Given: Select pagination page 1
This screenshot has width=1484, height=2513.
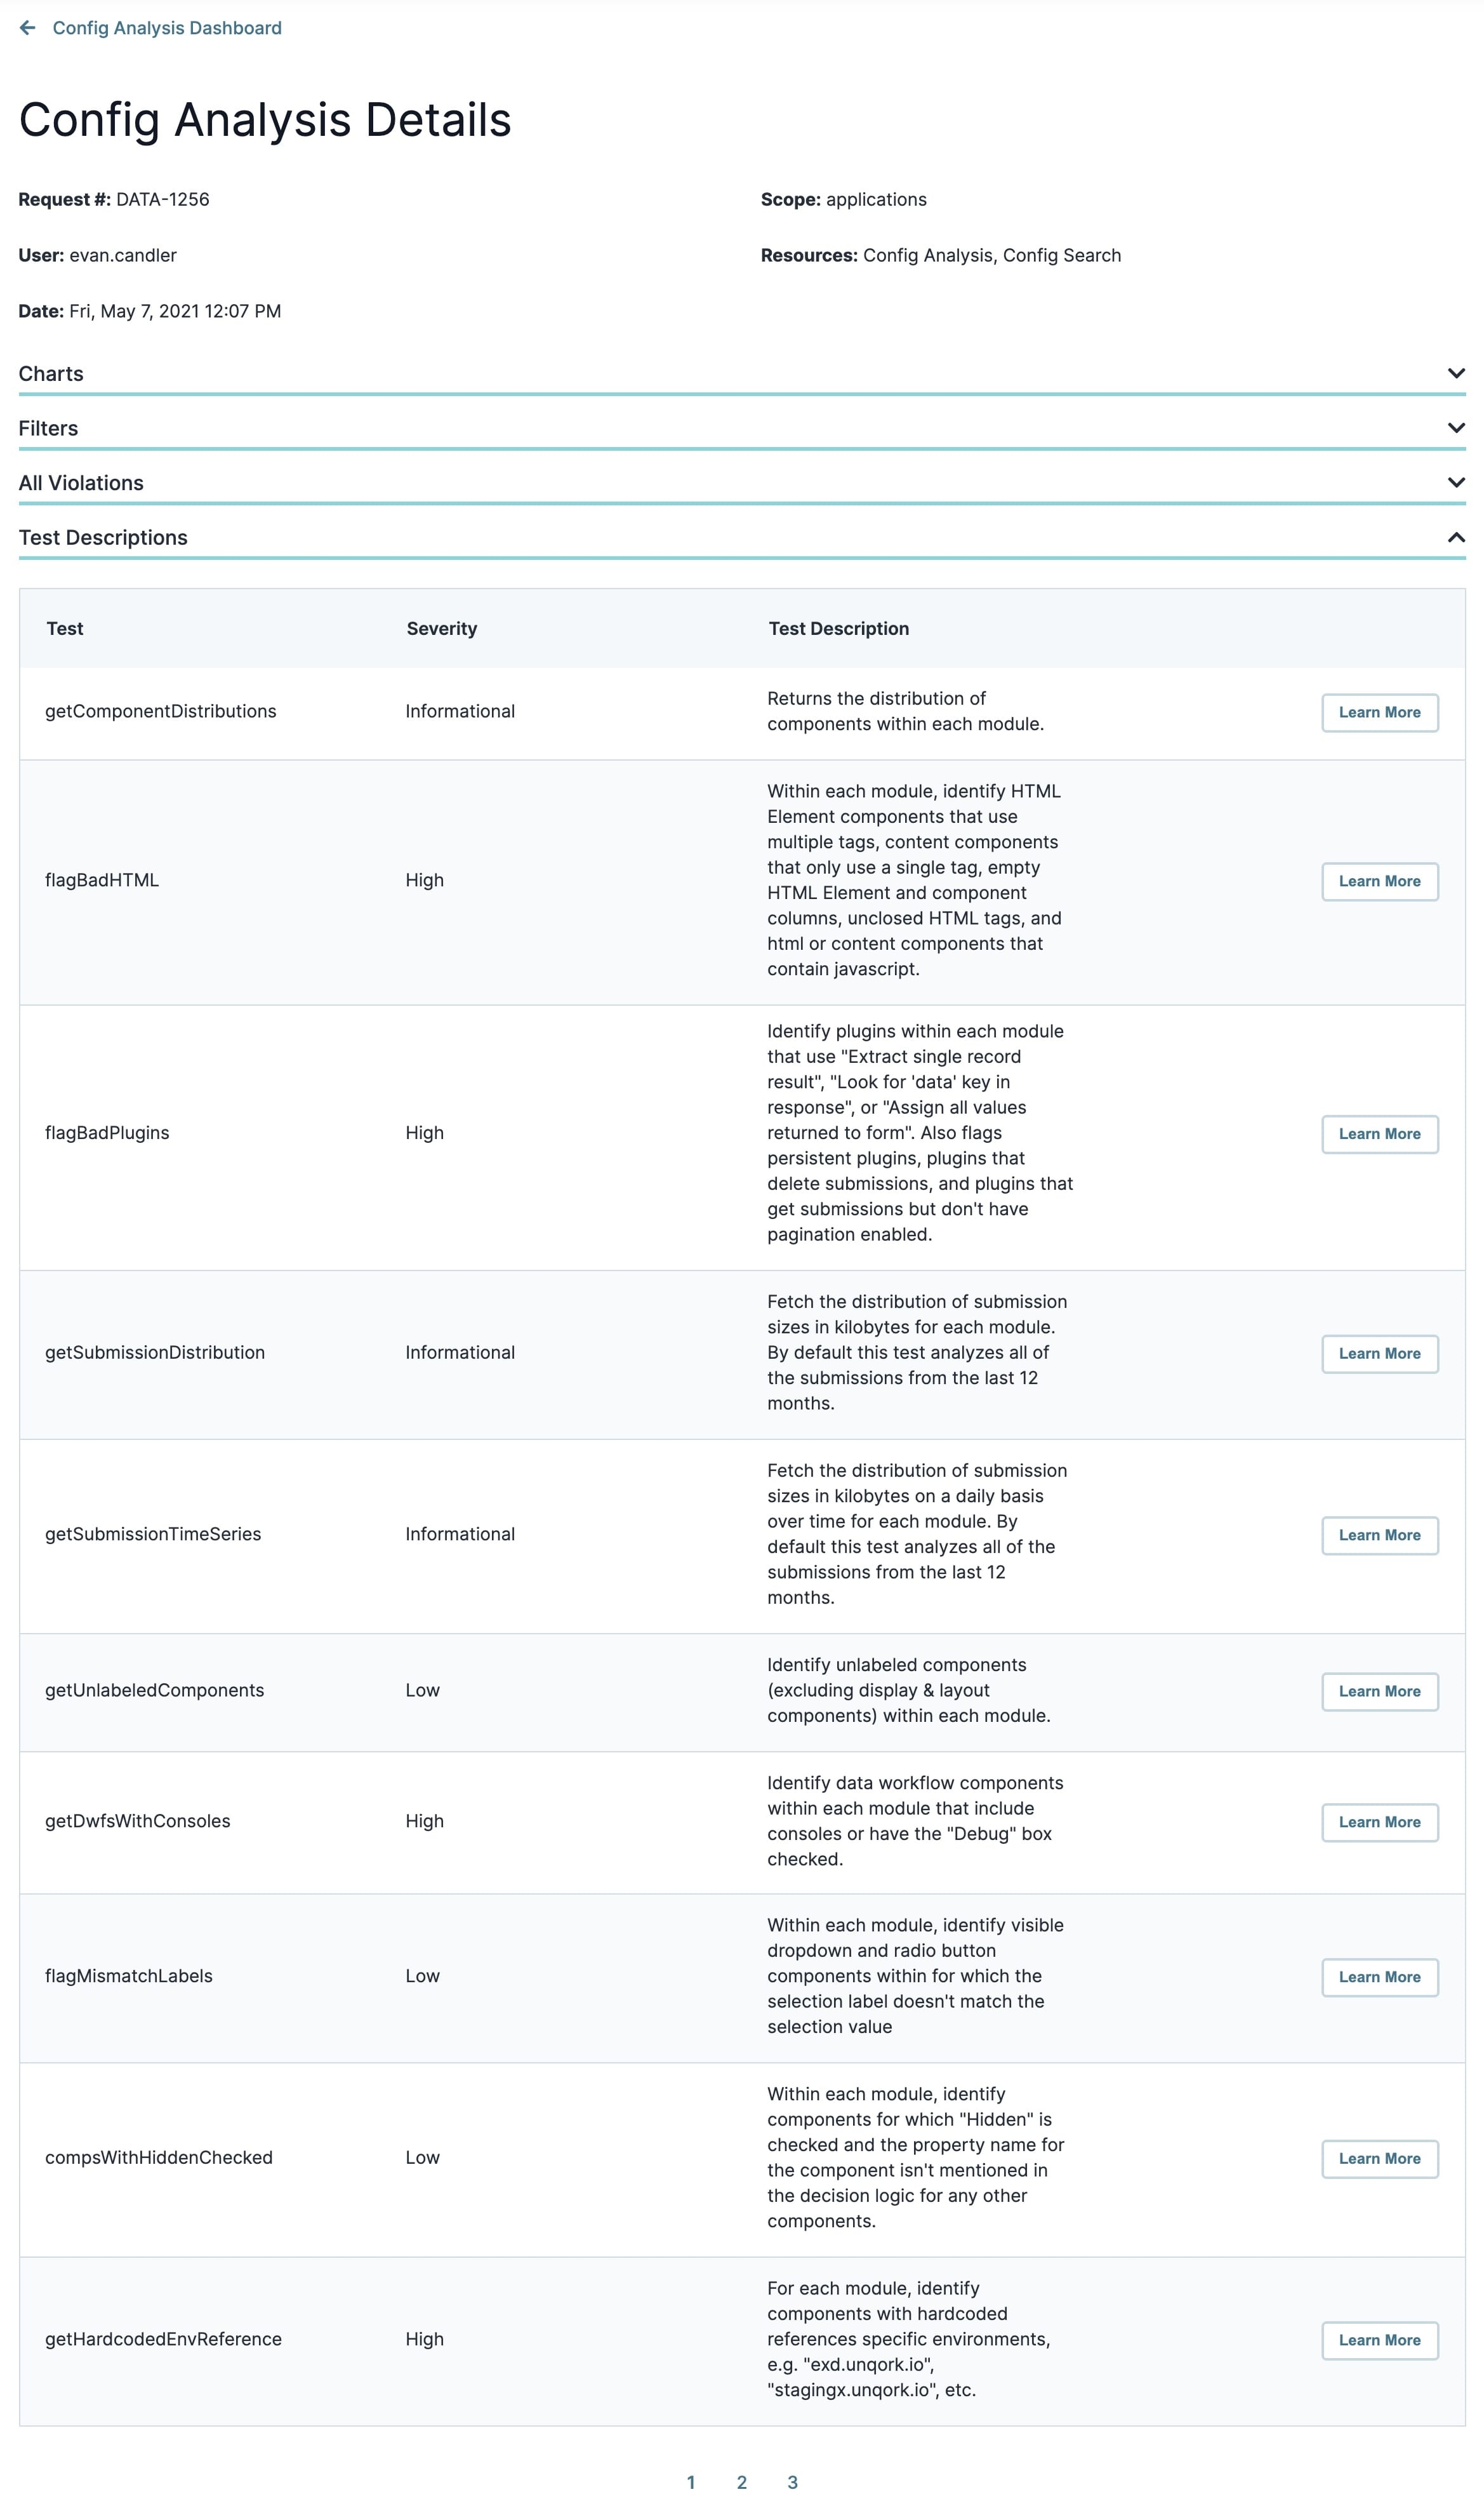Looking at the screenshot, I should coord(691,2483).
